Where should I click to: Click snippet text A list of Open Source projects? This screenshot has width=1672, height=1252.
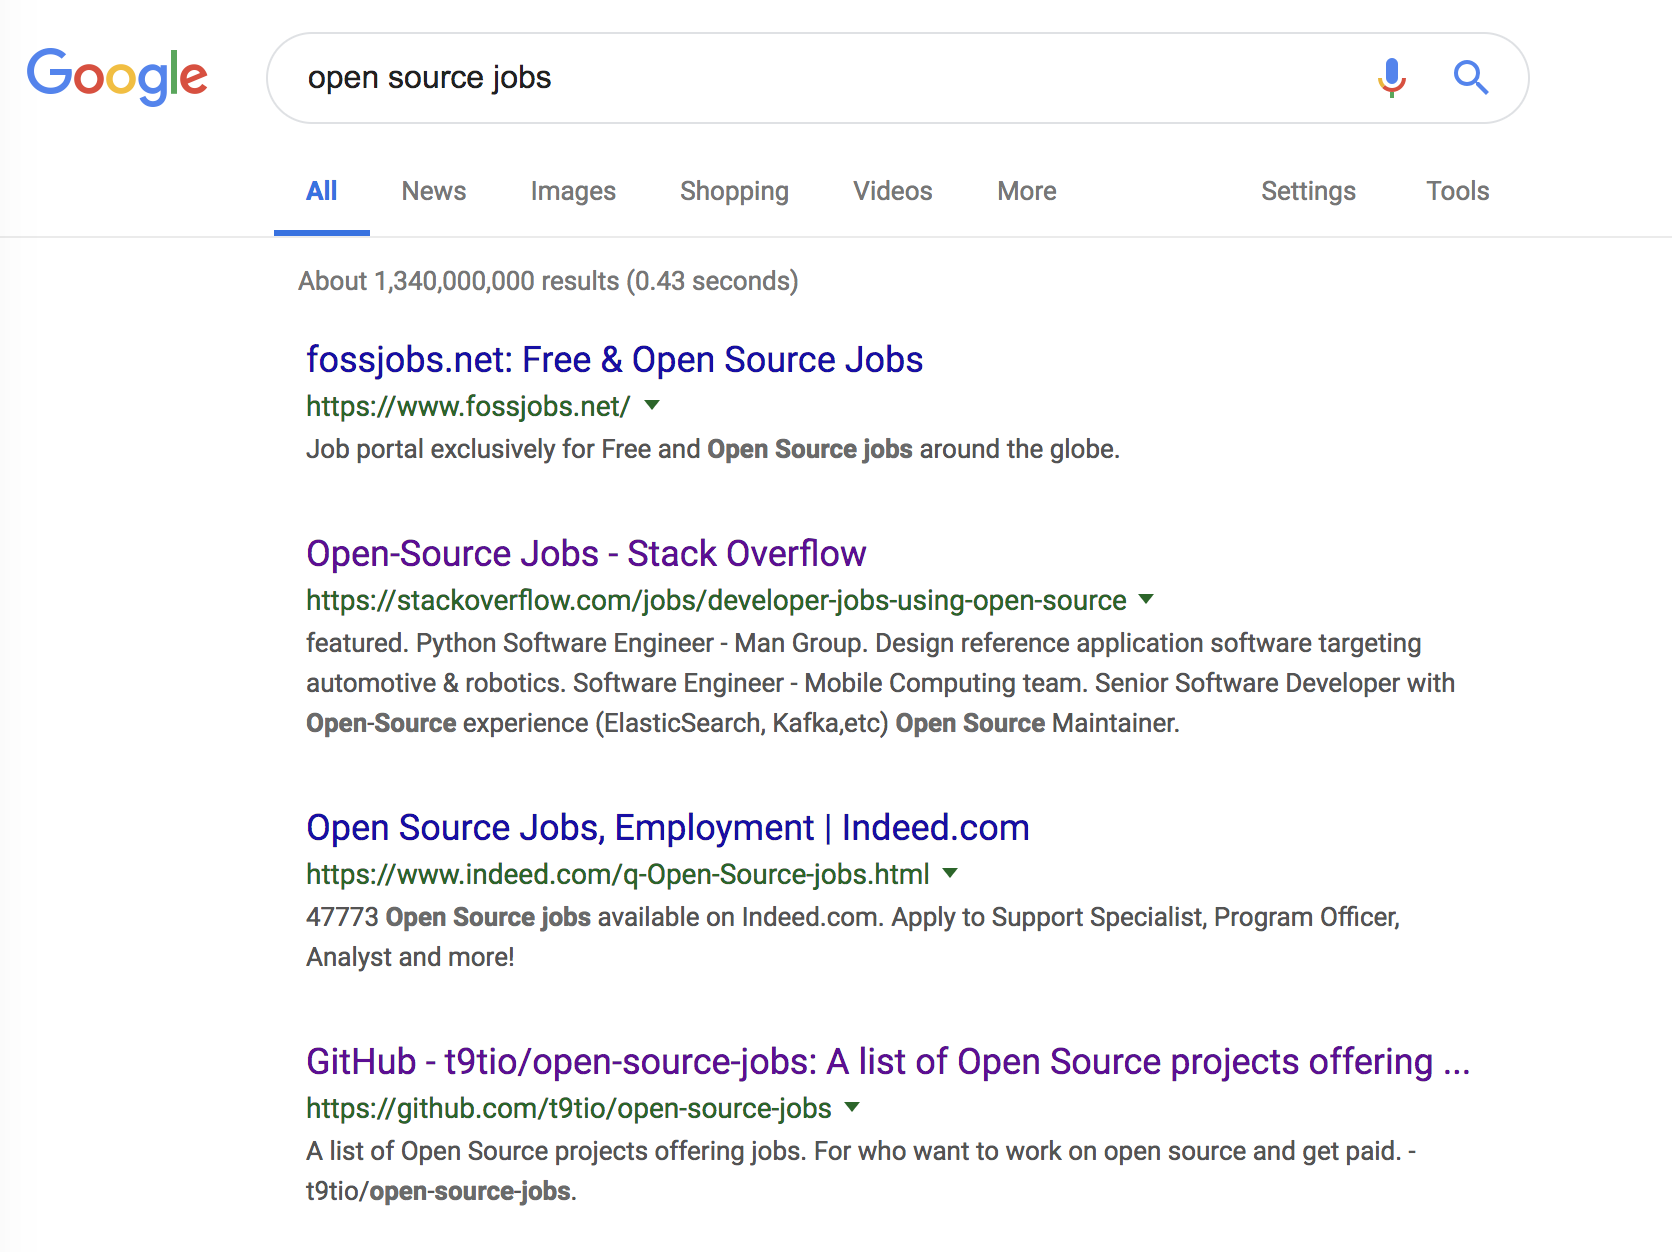tap(861, 1171)
